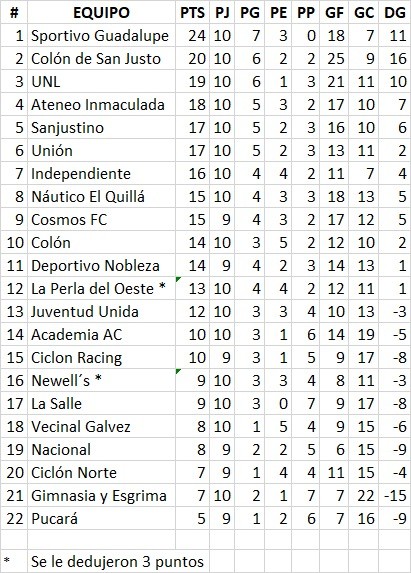Select the Deportivo Nobleza cell
This screenshot has height=573, width=411.
pos(101,266)
